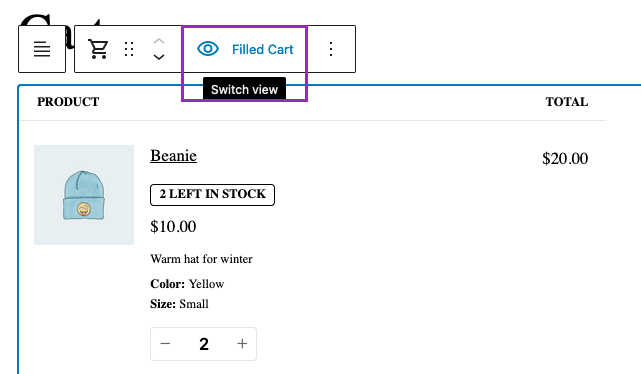Select the Beanie hat thumbnail image
641x374 pixels.
tap(84, 195)
